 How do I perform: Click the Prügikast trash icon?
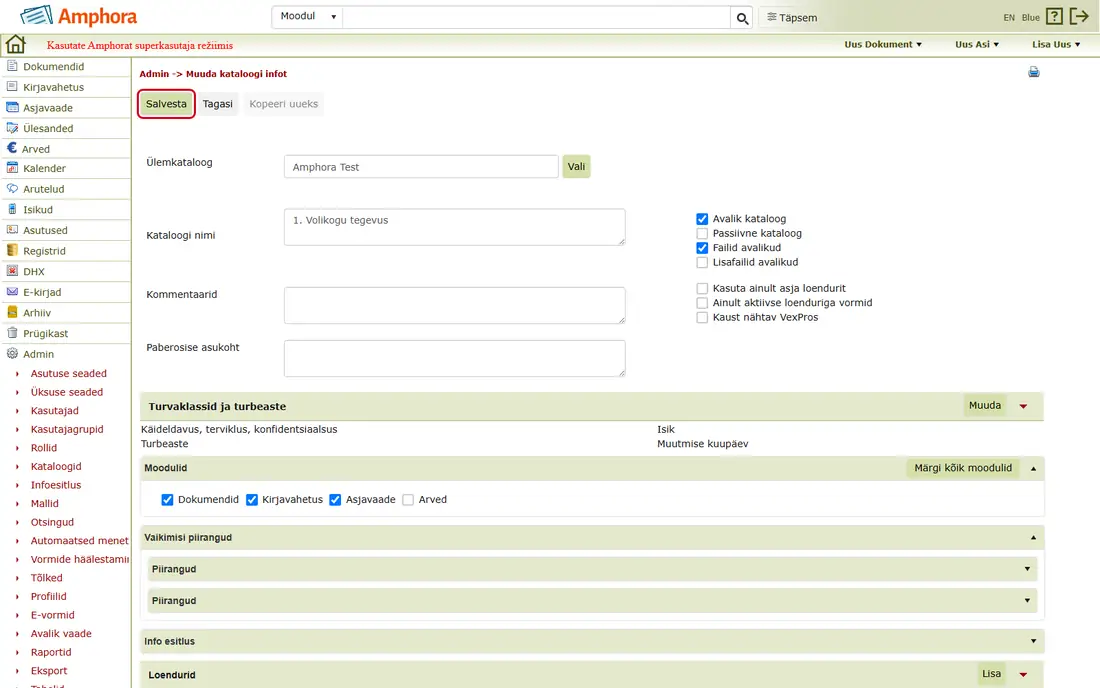(12, 333)
